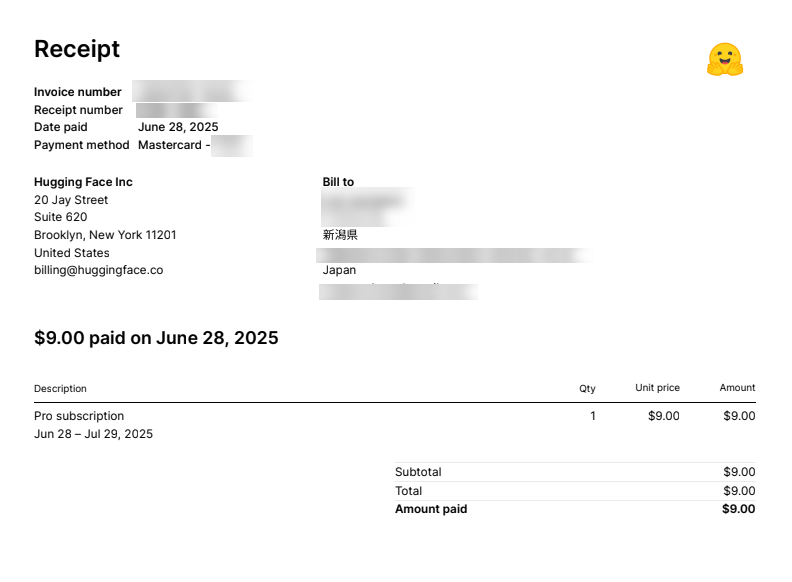Select the 新潟県 prefecture text
This screenshot has height=582, width=792.
(340, 235)
